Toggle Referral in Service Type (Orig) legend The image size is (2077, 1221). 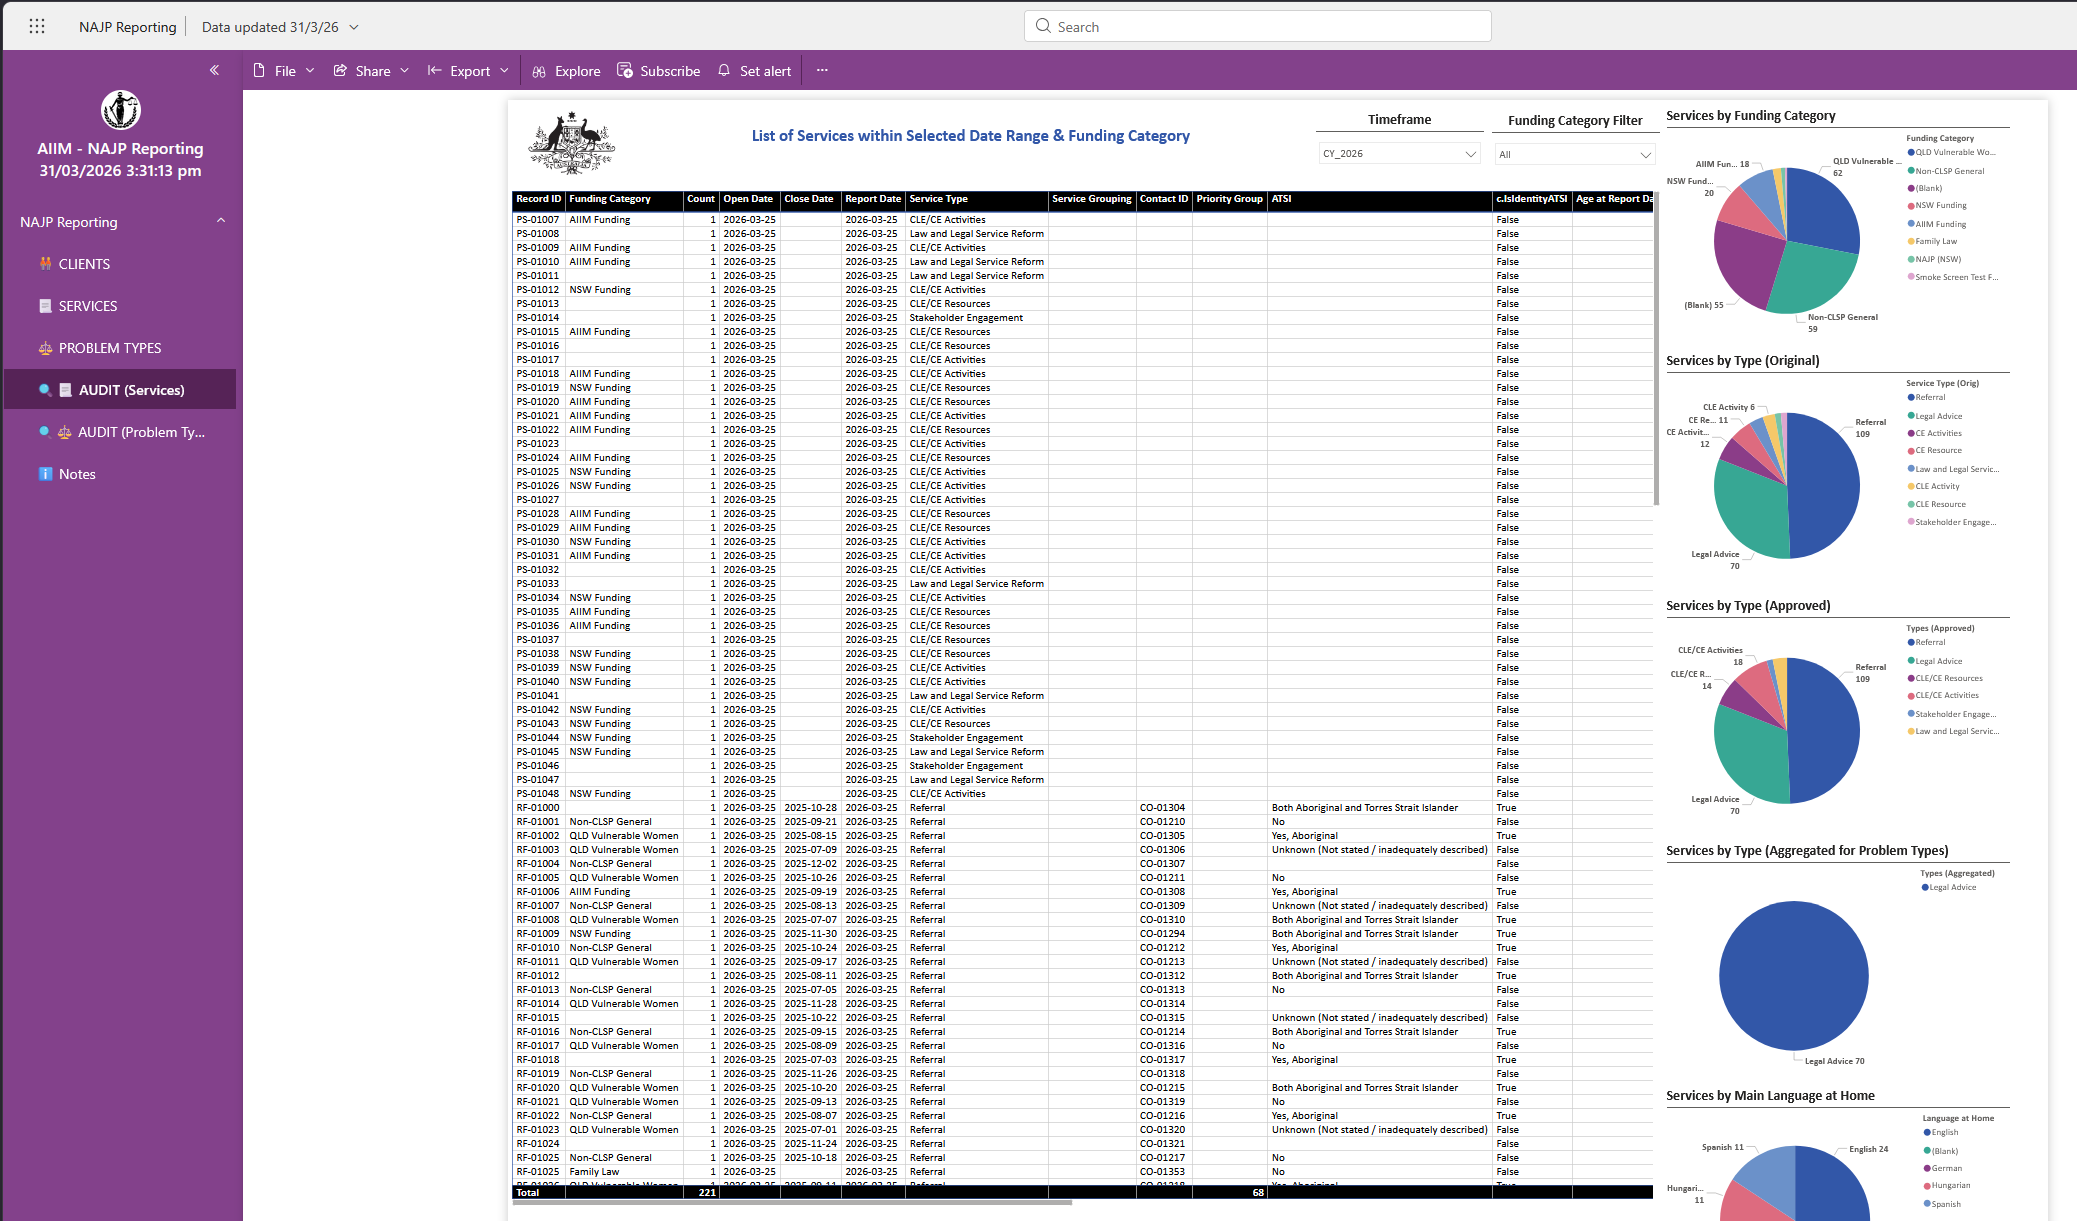click(x=1930, y=398)
